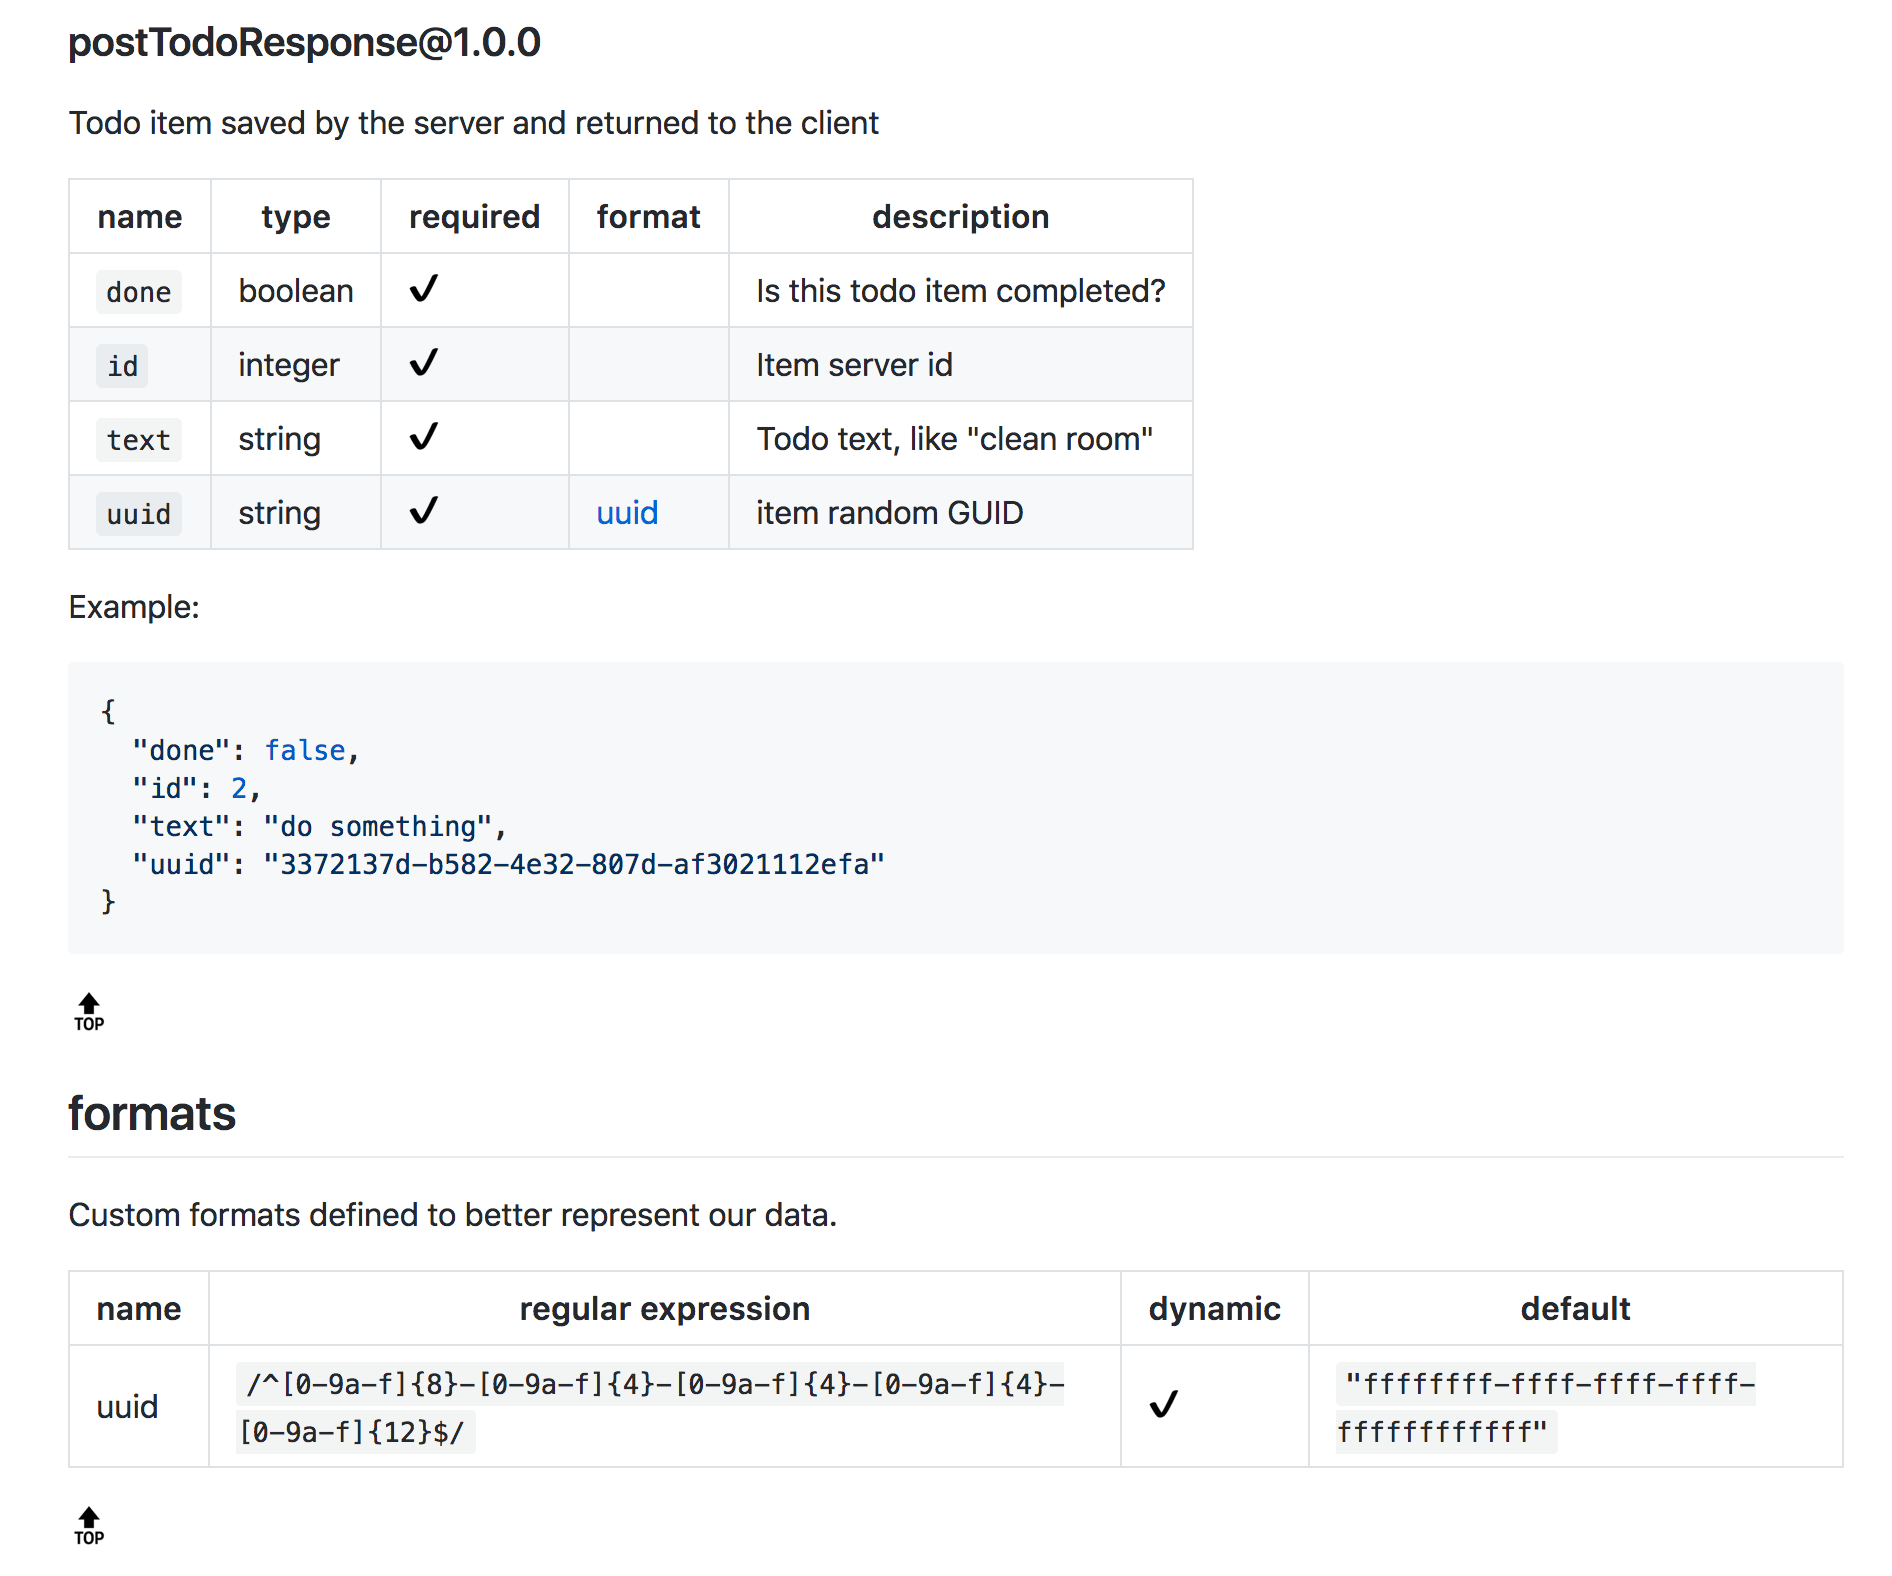
Task: Open the uuid format link
Action: click(626, 512)
